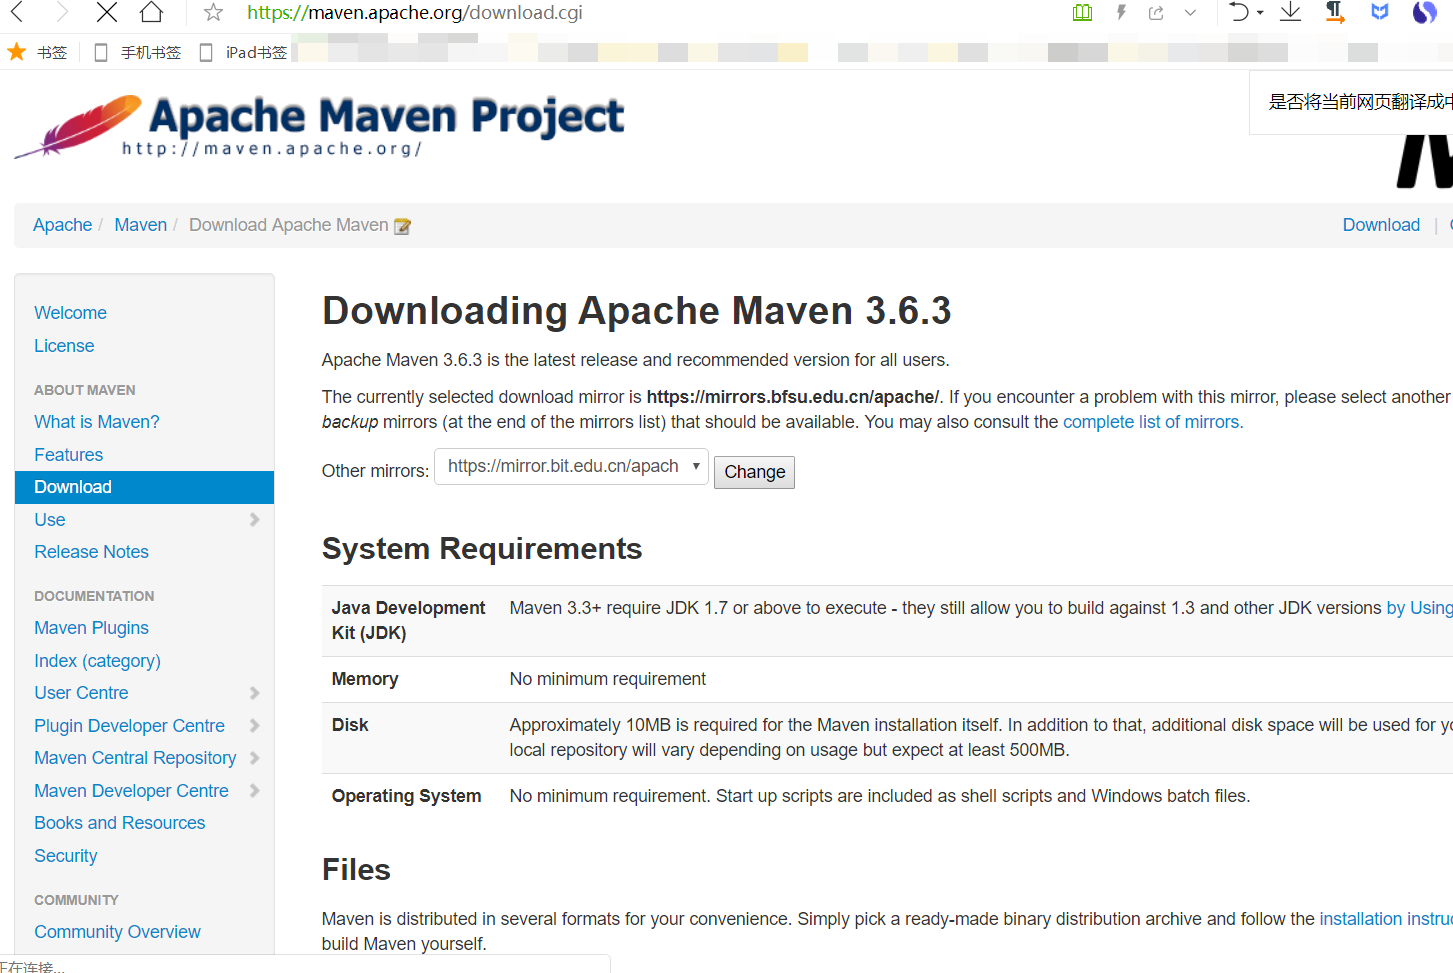Click the share page icon
This screenshot has height=973, width=1453.
(x=1156, y=13)
